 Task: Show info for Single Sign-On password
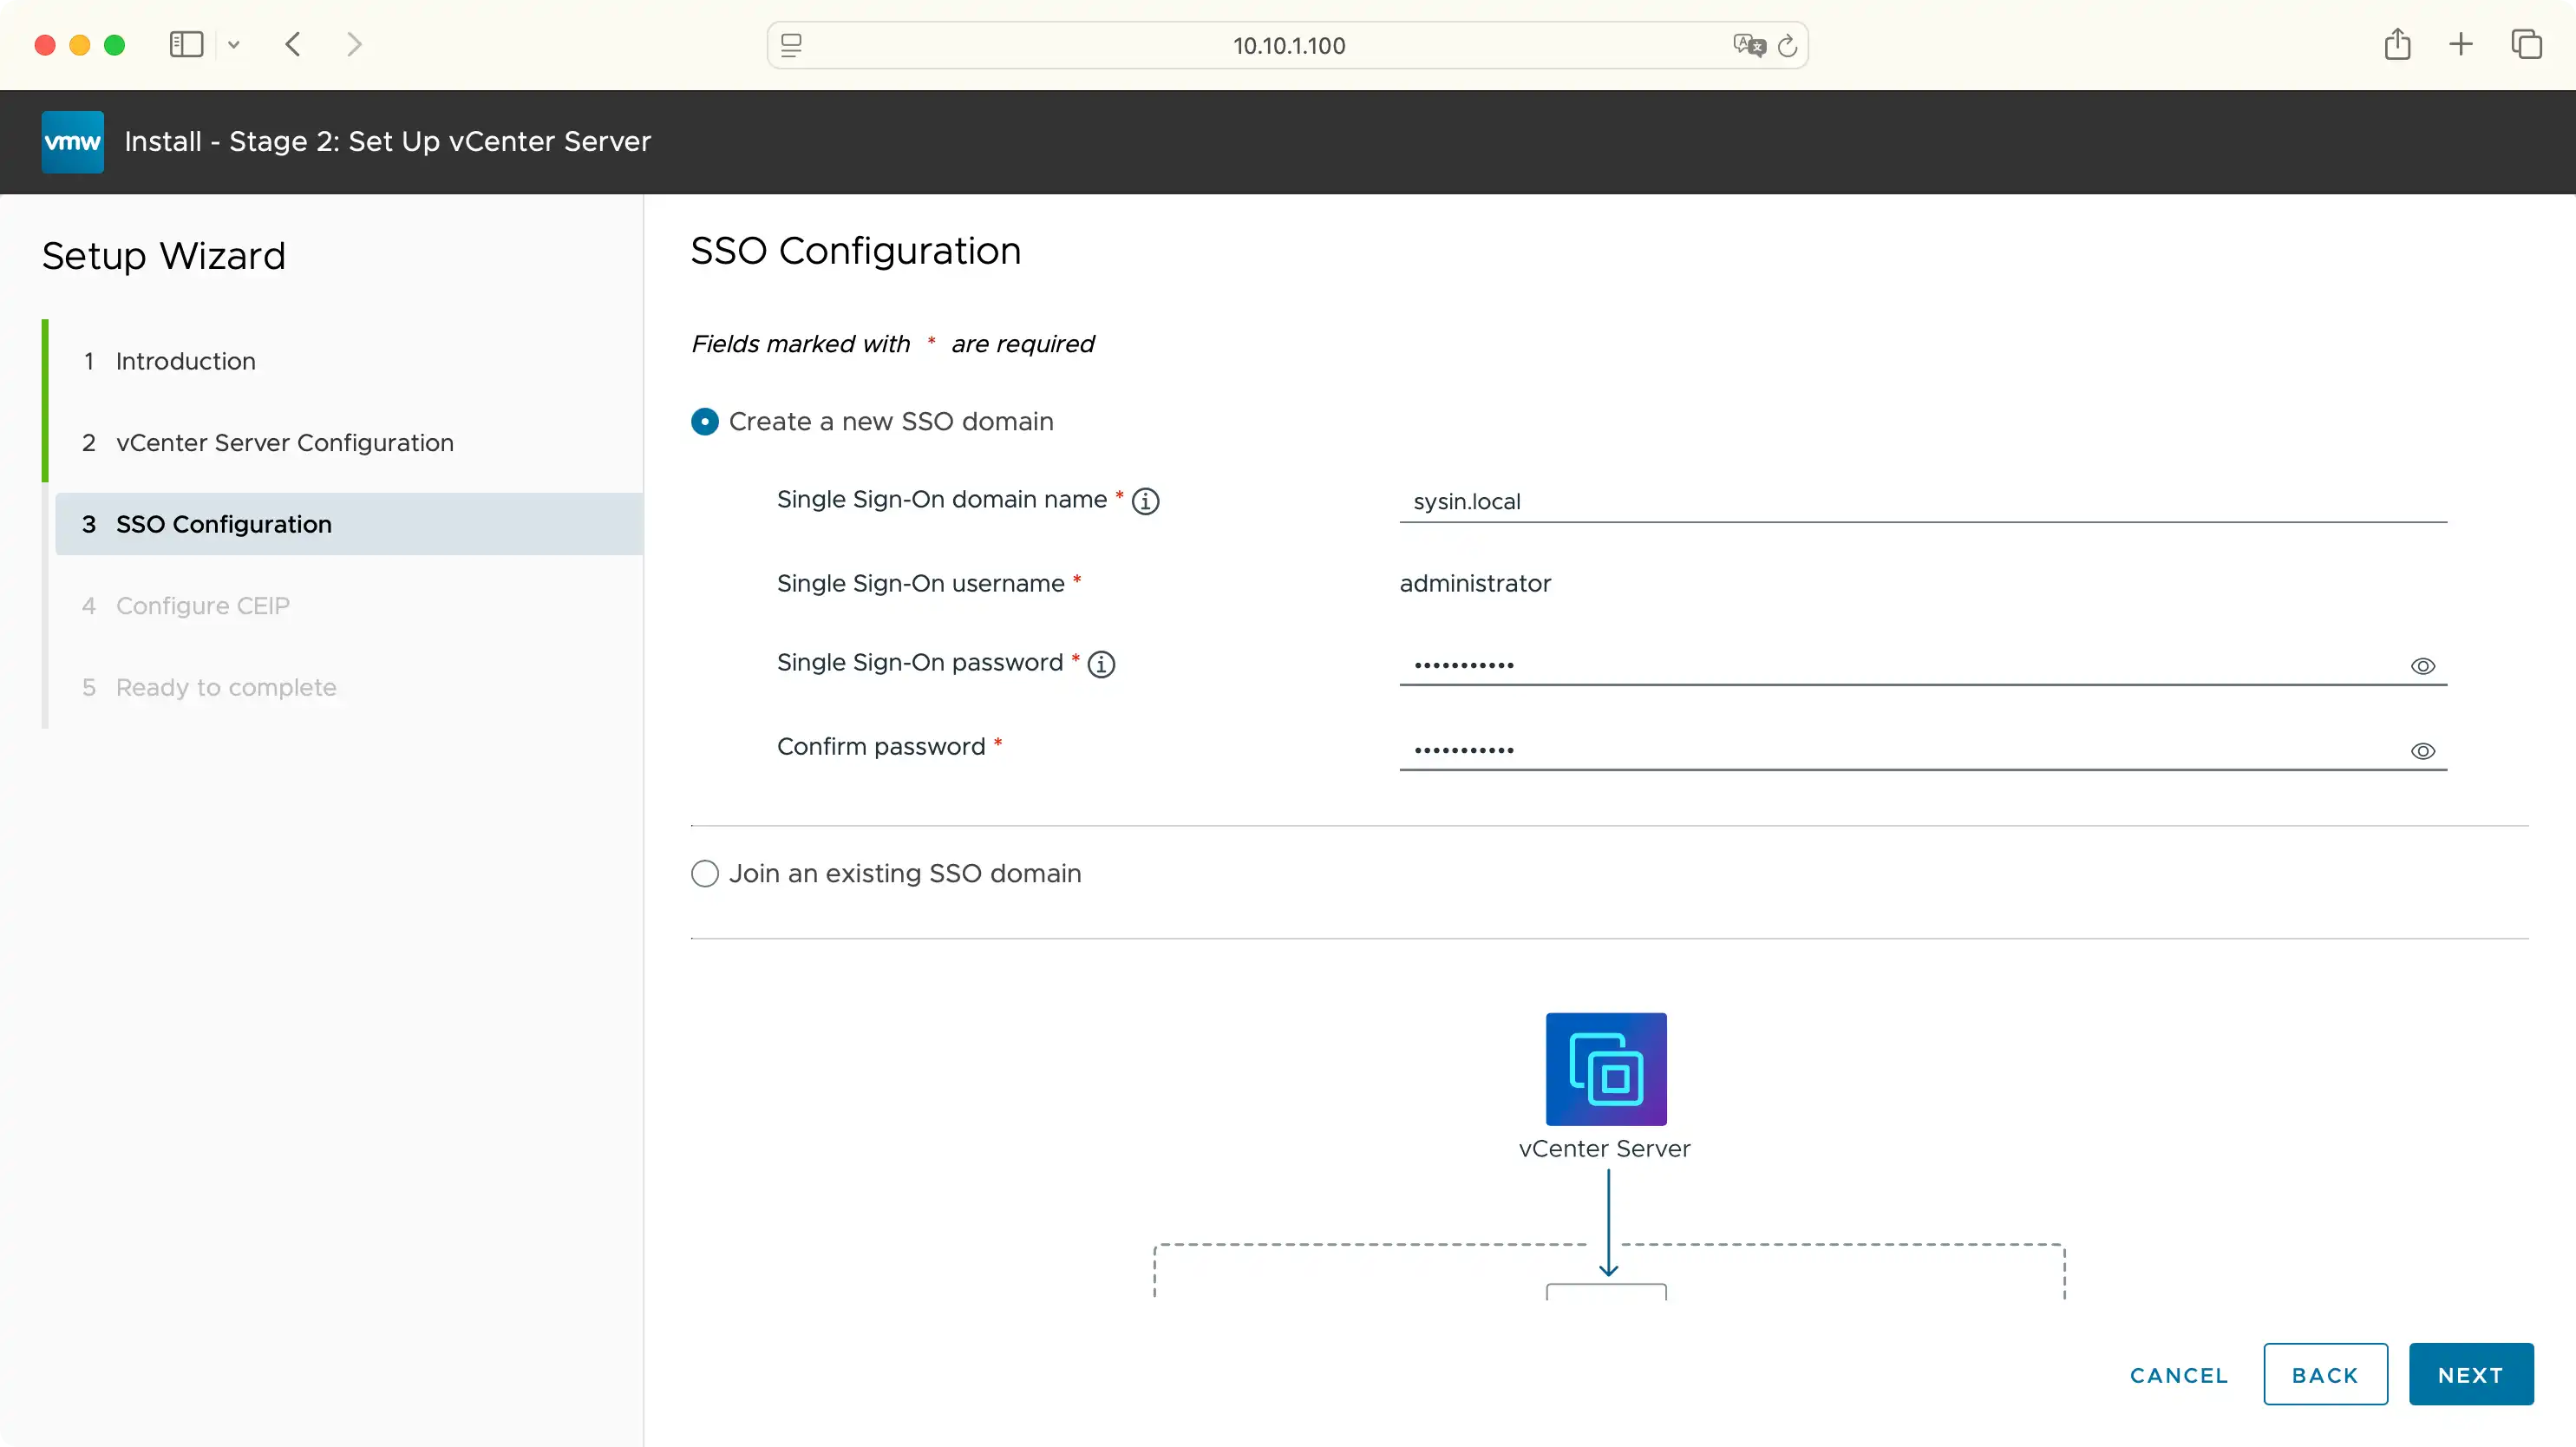(1101, 664)
